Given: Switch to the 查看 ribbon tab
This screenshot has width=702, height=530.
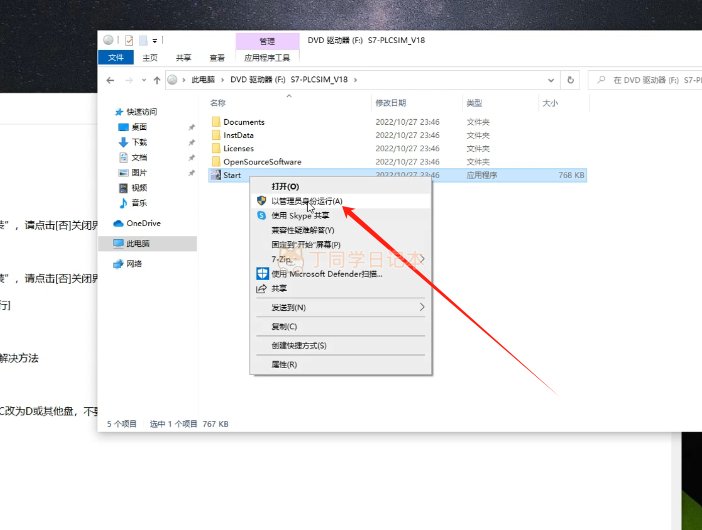Looking at the screenshot, I should [217, 57].
